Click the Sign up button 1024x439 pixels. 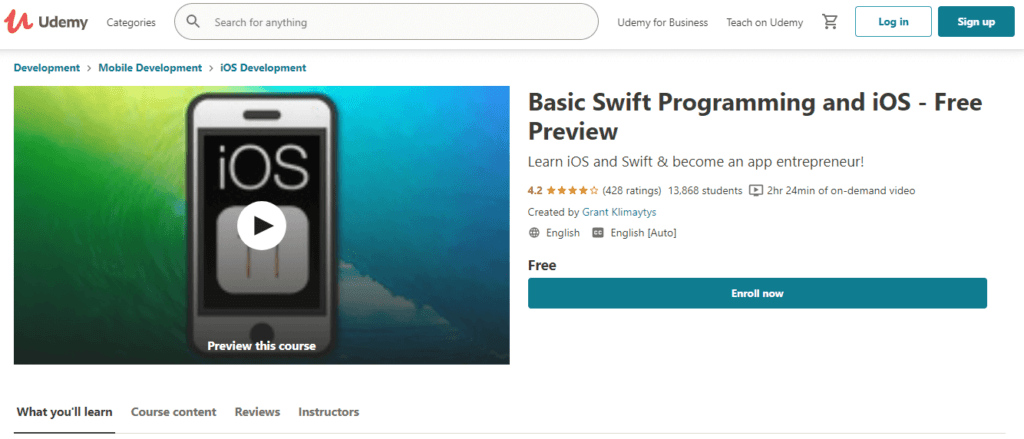click(x=976, y=22)
